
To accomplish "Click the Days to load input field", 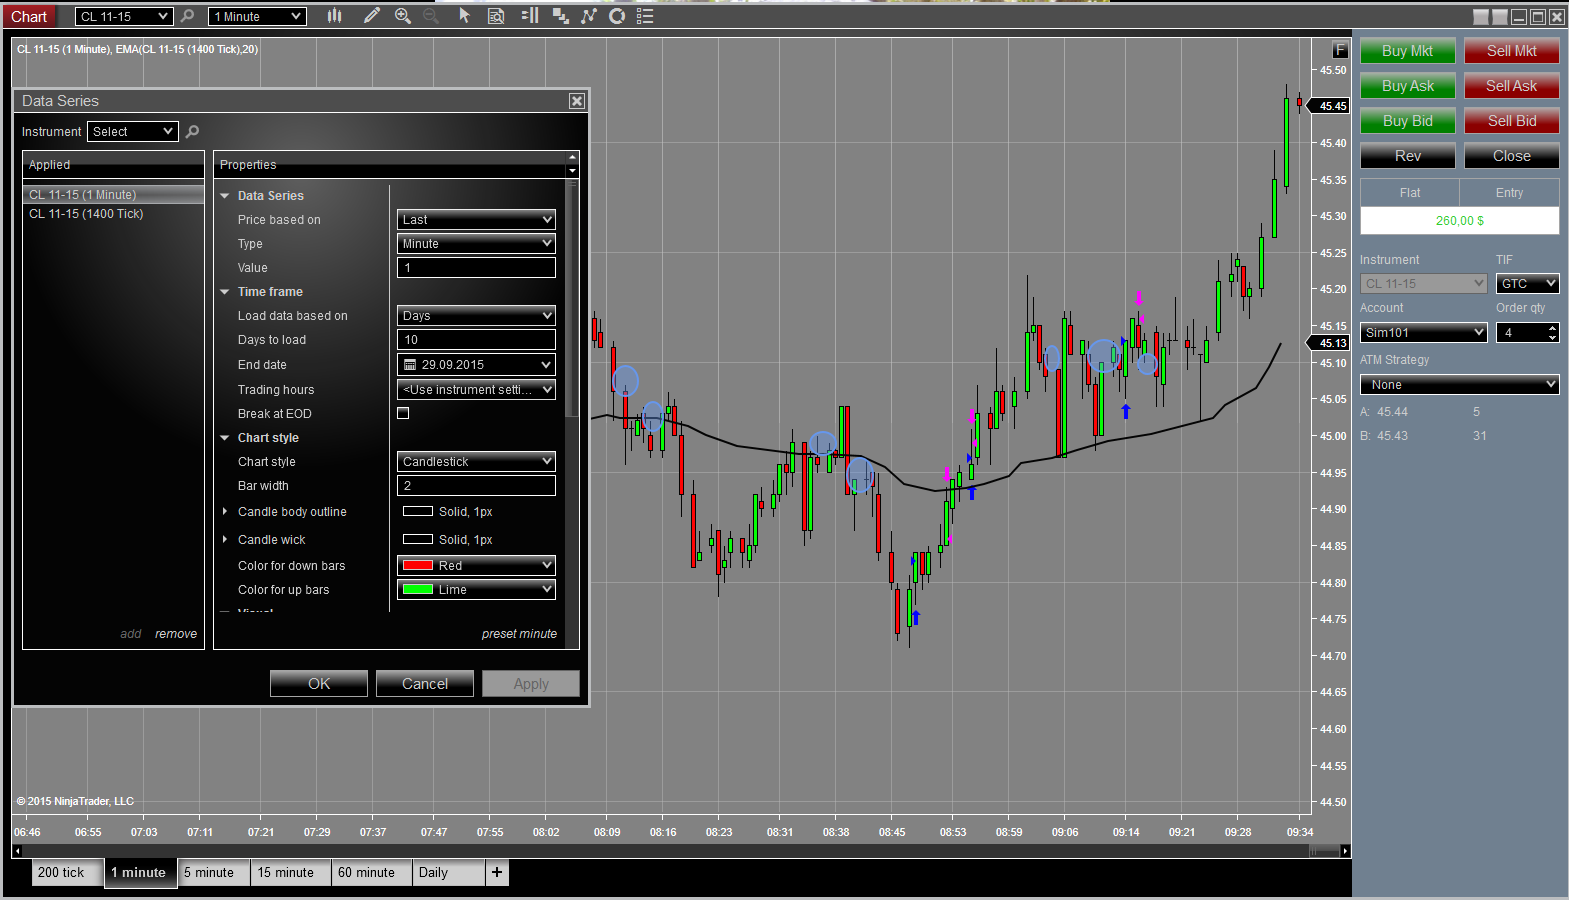I will tap(476, 340).
